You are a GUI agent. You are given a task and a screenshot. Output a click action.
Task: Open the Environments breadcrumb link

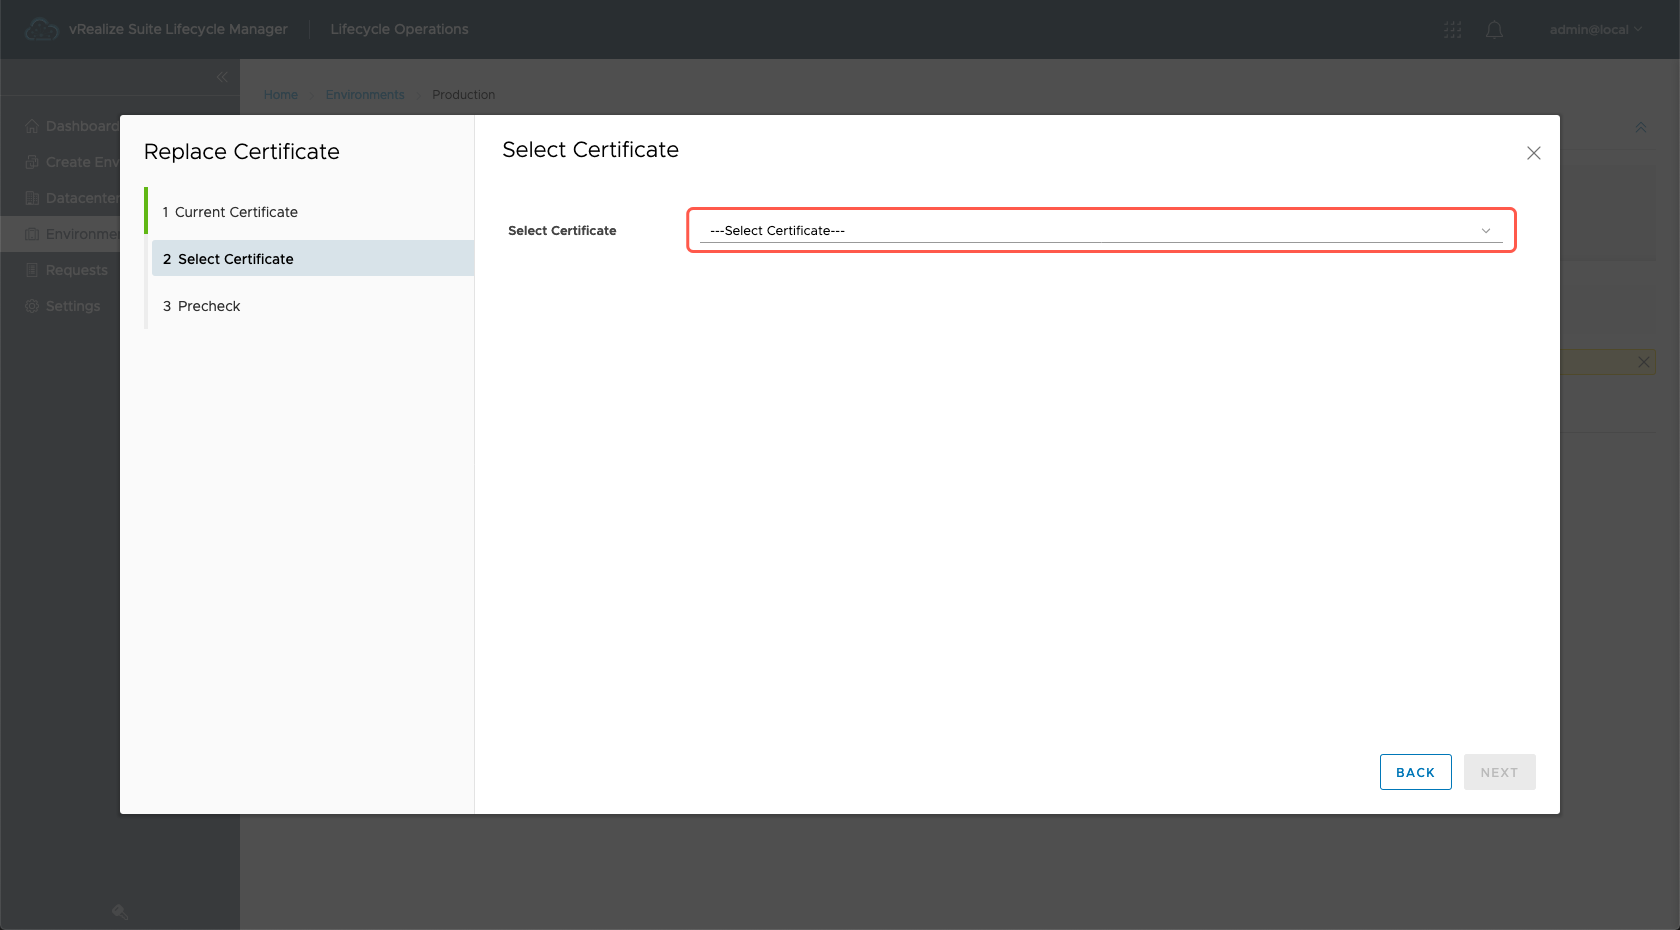(365, 95)
